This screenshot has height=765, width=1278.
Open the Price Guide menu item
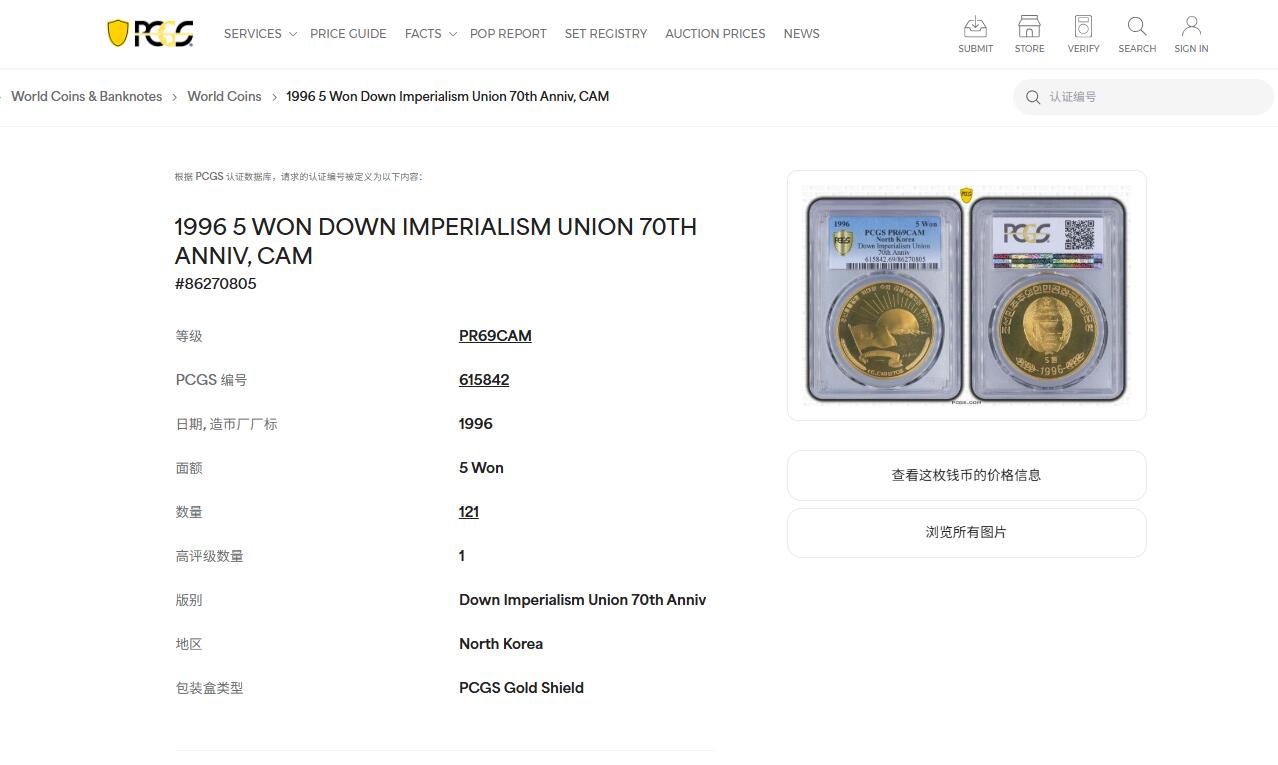click(348, 33)
